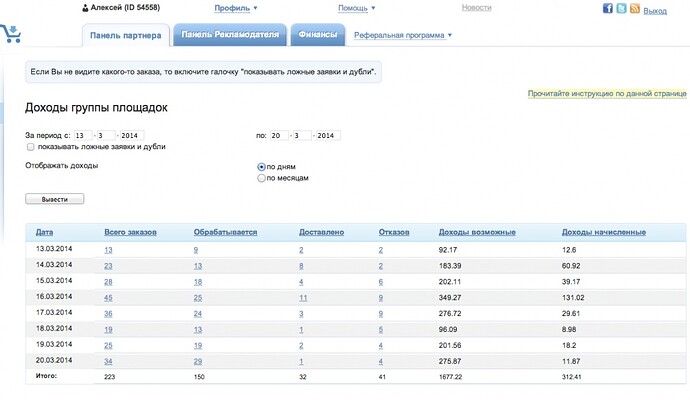Open refusals count 5 for 18.03.2014
This screenshot has width=690, height=400.
click(381, 330)
